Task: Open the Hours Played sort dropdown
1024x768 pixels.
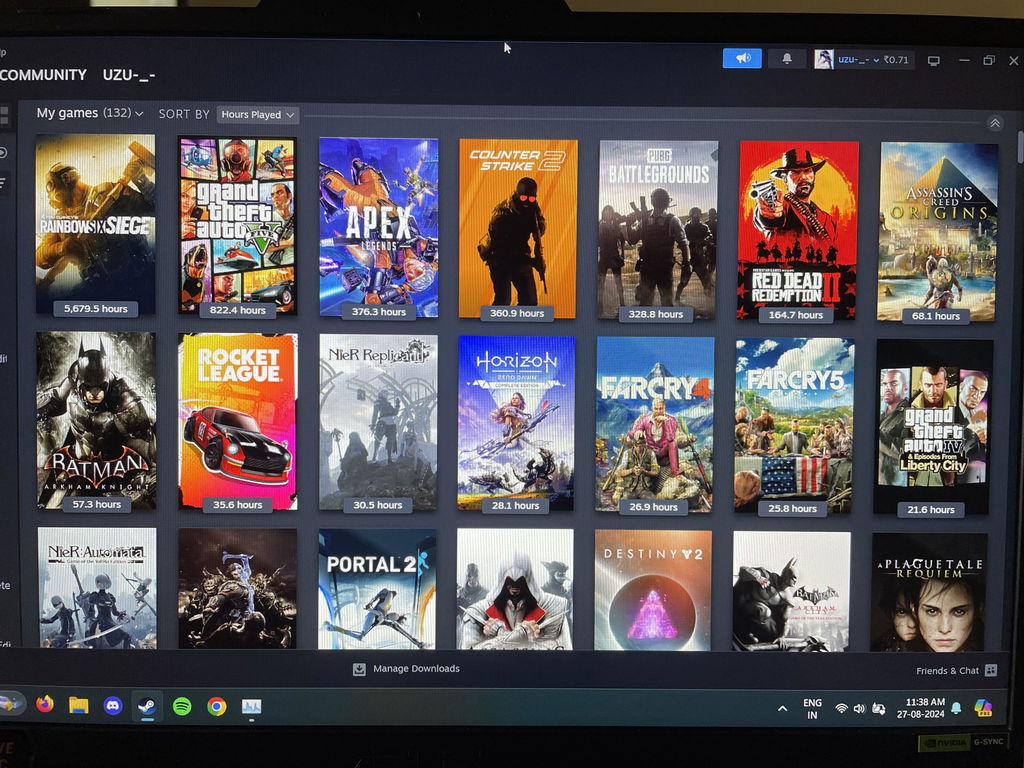Action: [x=257, y=115]
